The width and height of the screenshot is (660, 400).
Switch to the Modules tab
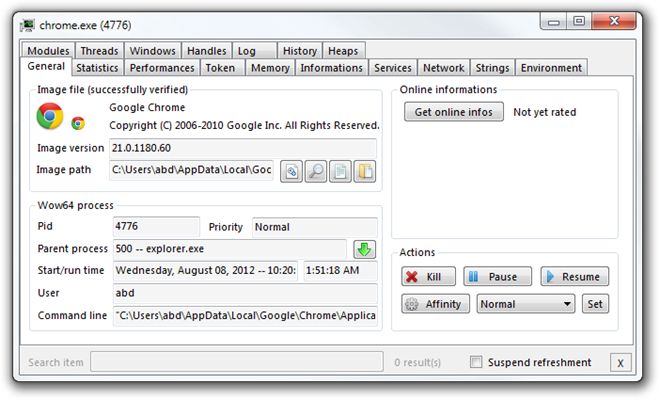point(48,51)
